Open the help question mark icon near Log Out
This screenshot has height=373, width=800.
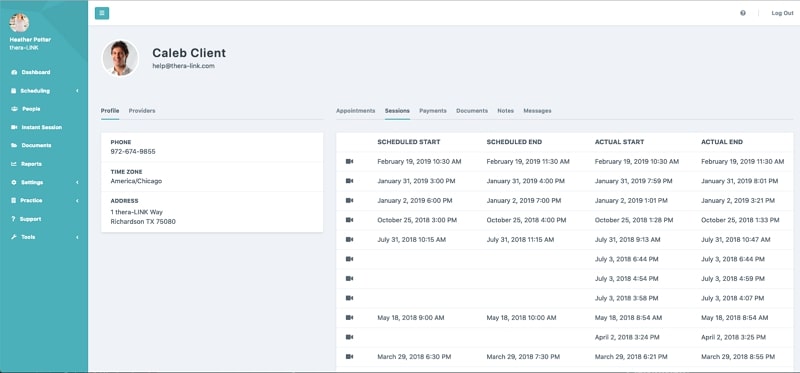743,13
